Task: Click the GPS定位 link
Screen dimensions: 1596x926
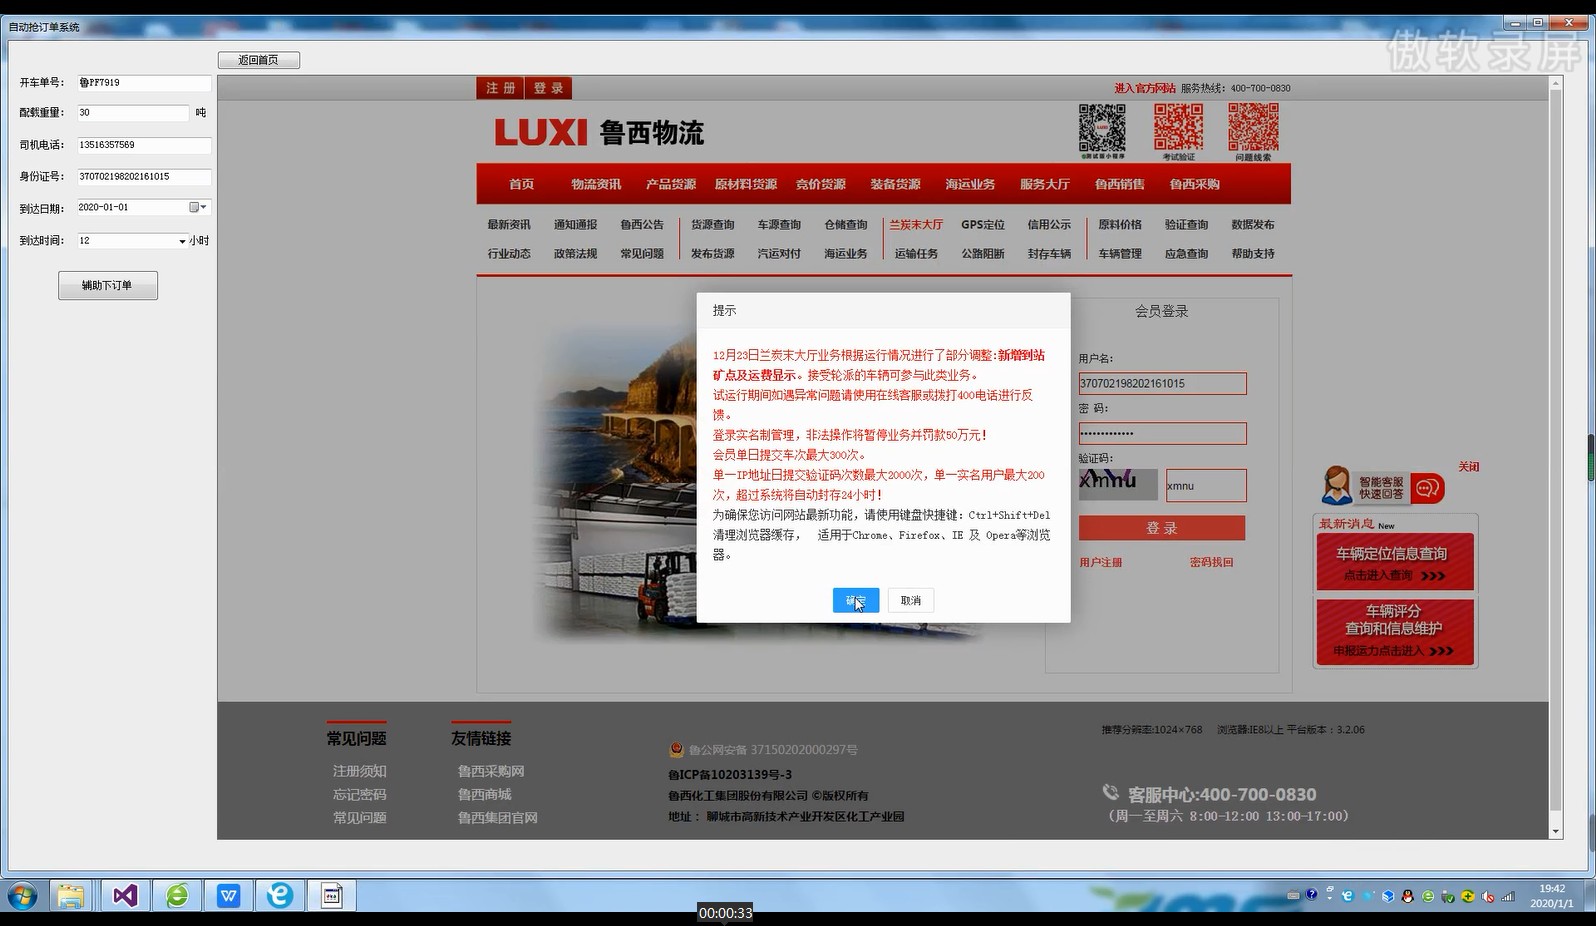Action: (x=983, y=225)
